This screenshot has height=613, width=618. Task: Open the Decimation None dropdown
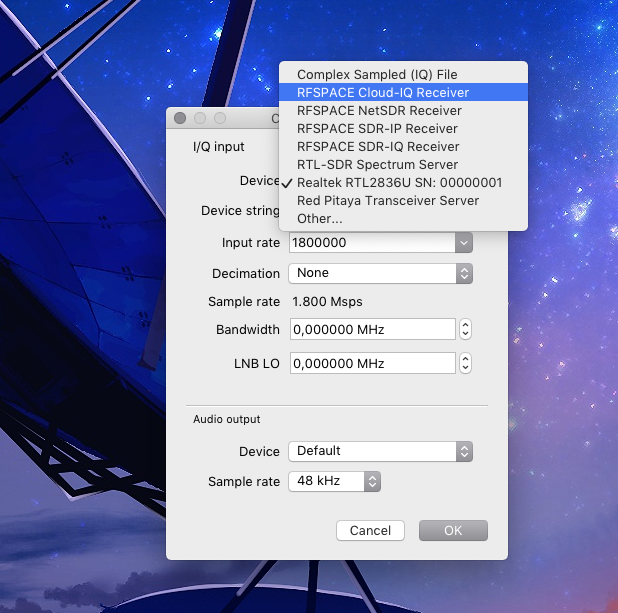tap(380, 273)
